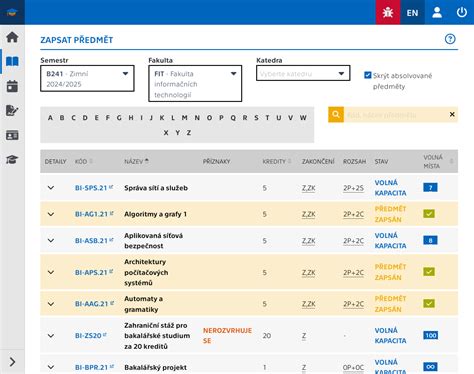The image size is (474, 374).
Task: Open the home page from the sidebar
Action: [12, 37]
